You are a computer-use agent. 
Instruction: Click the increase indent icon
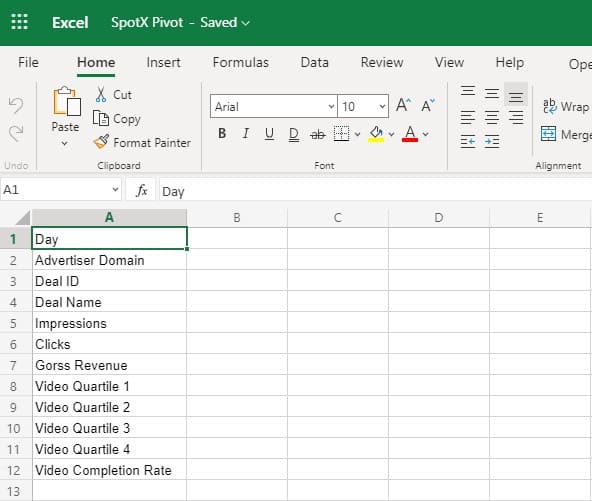point(492,142)
